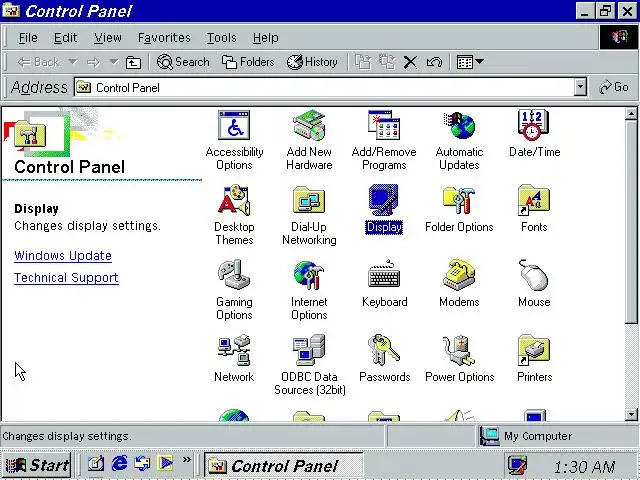Select ODBC Data Sources (32bit) icon

click(x=309, y=365)
